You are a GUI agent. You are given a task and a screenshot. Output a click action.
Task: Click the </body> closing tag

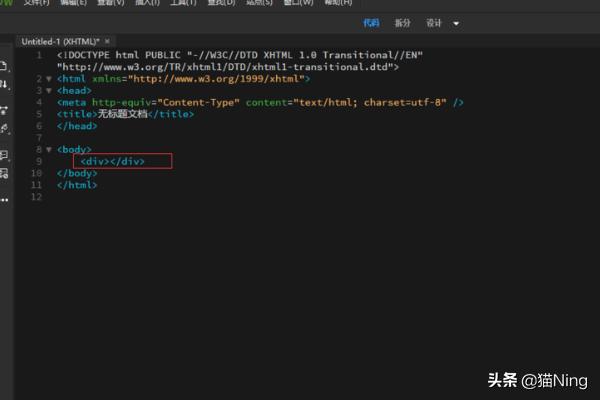tap(77, 173)
